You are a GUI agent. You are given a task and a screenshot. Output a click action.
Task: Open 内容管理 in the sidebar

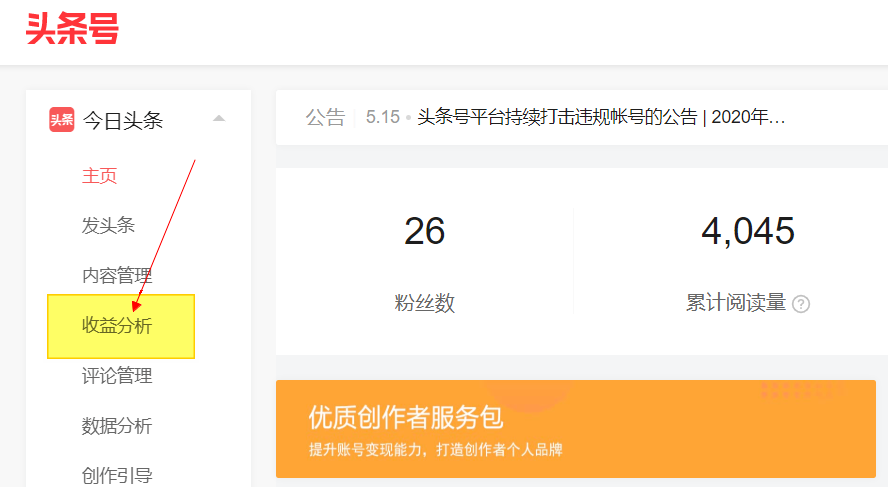pyautogui.click(x=117, y=276)
